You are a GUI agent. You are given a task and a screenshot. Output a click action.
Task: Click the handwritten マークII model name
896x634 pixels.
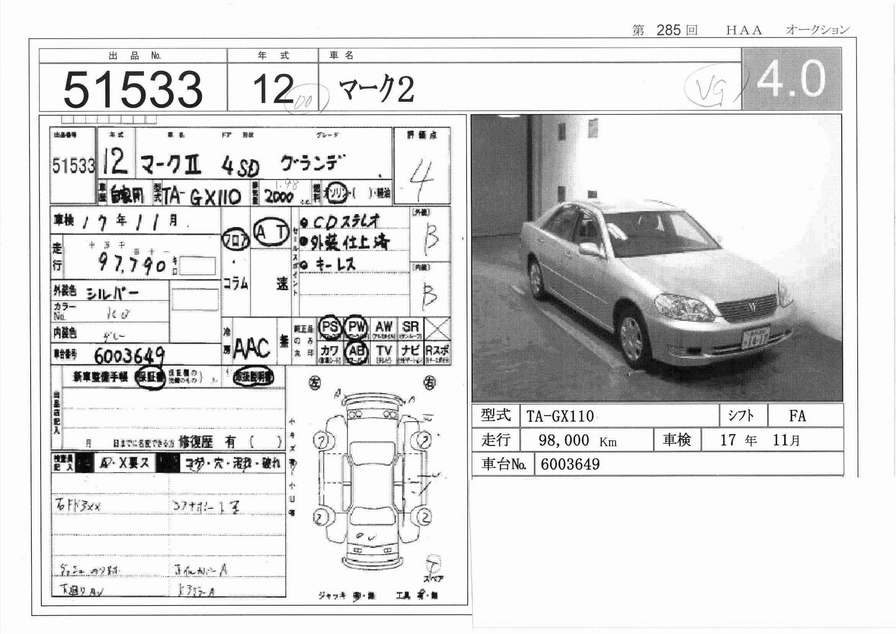click(x=171, y=164)
